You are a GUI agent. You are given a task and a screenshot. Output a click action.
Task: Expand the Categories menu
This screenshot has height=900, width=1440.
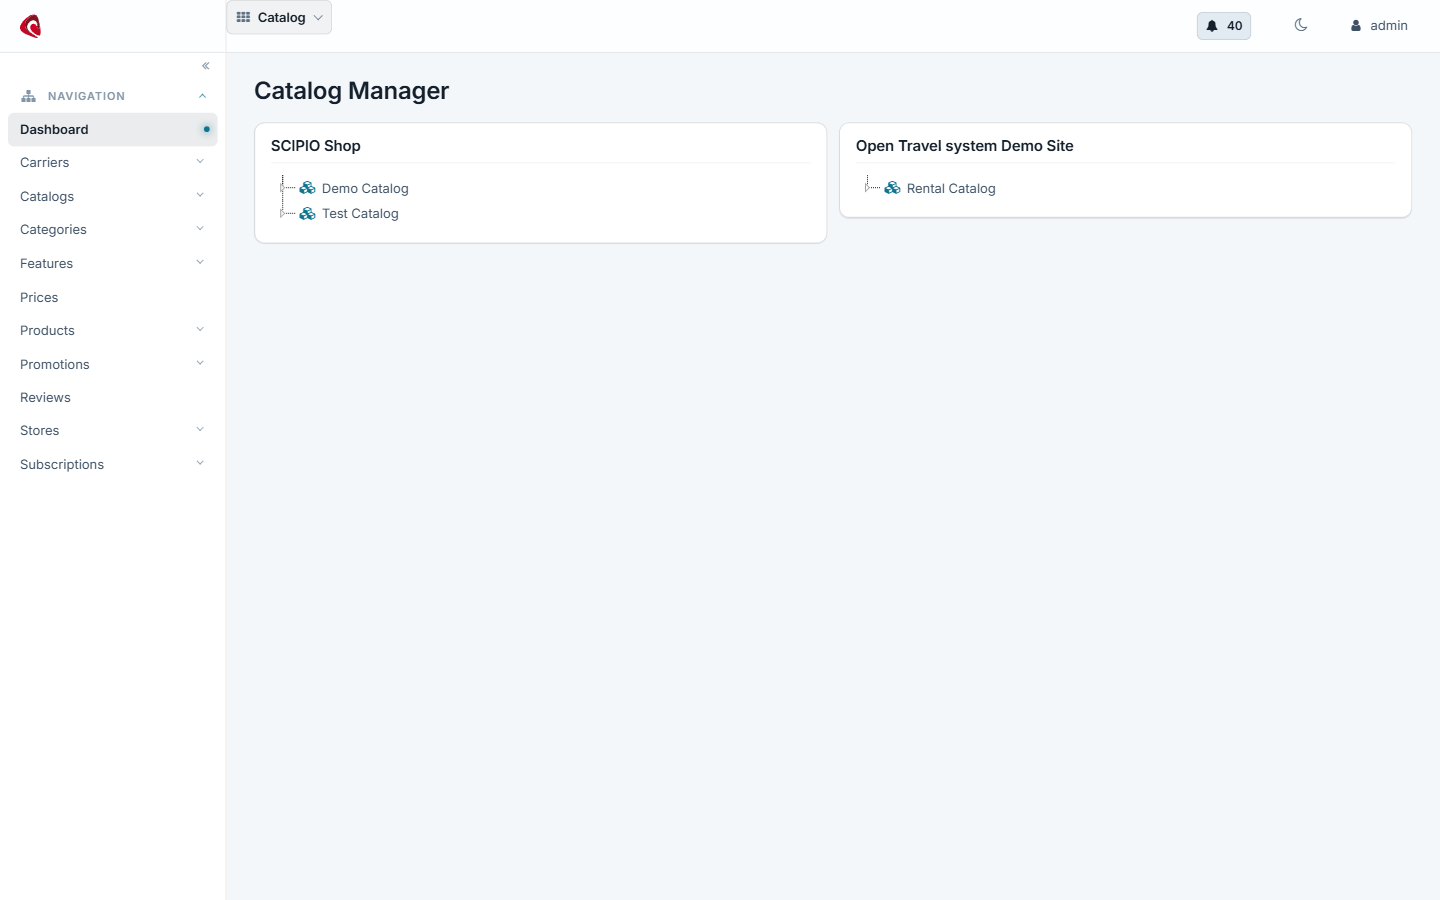[112, 229]
